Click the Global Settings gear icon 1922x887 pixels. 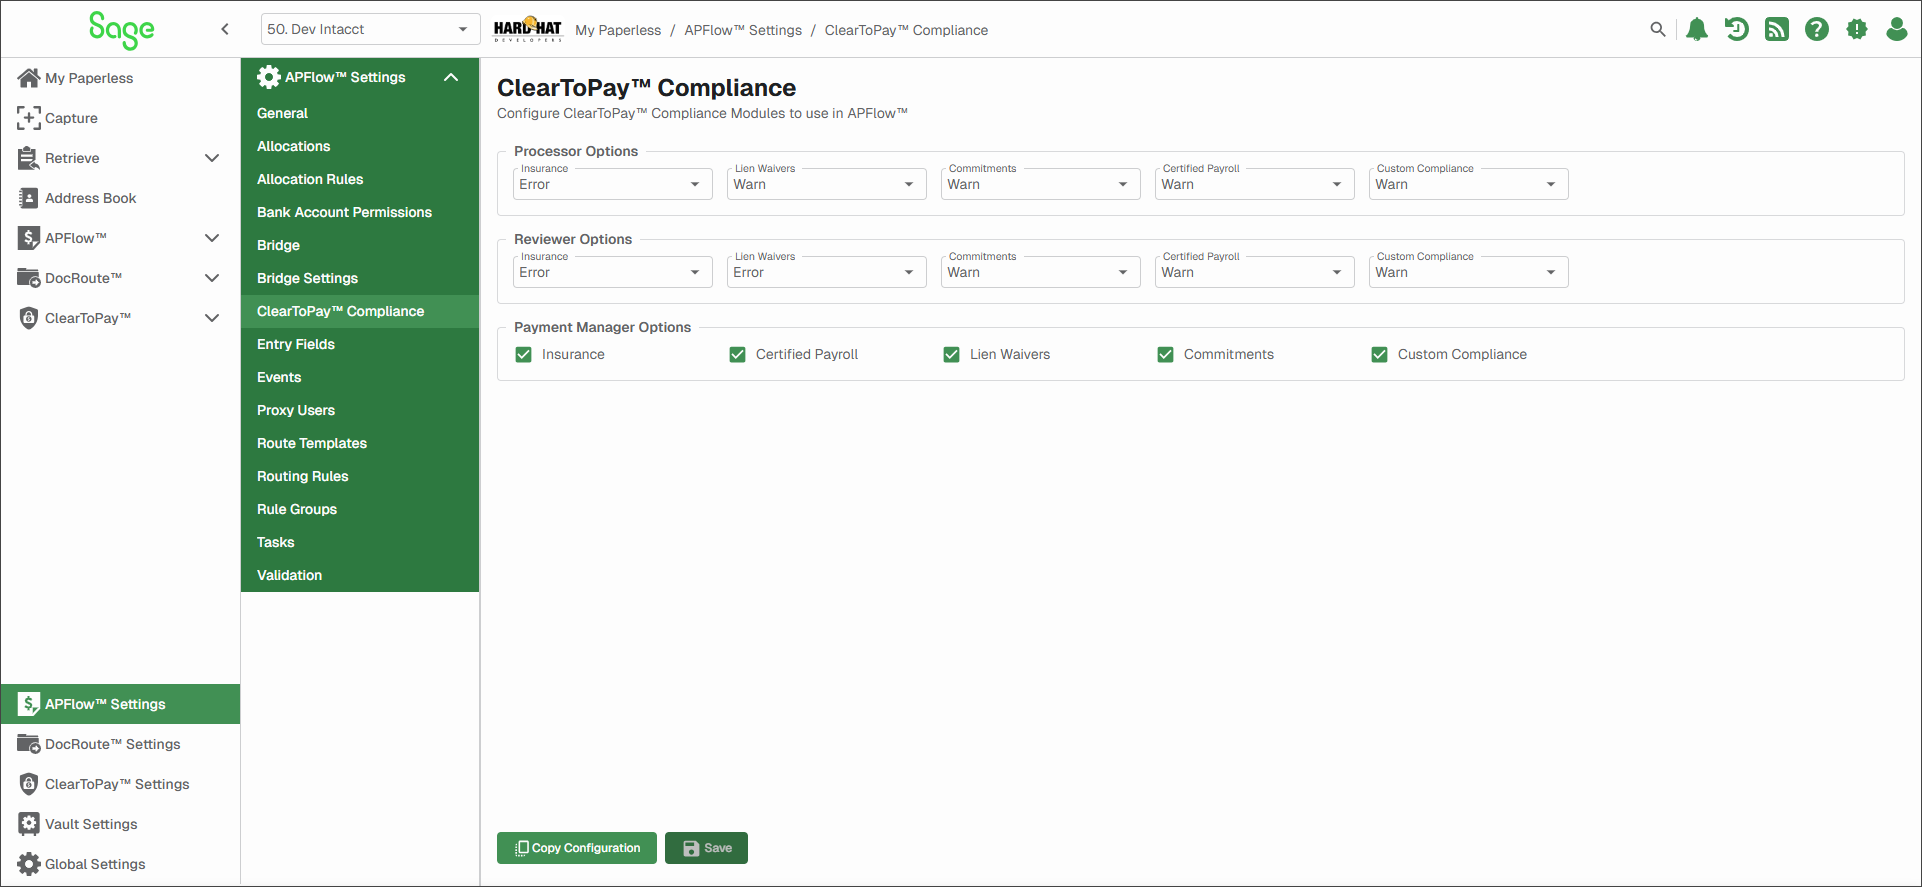tap(29, 864)
